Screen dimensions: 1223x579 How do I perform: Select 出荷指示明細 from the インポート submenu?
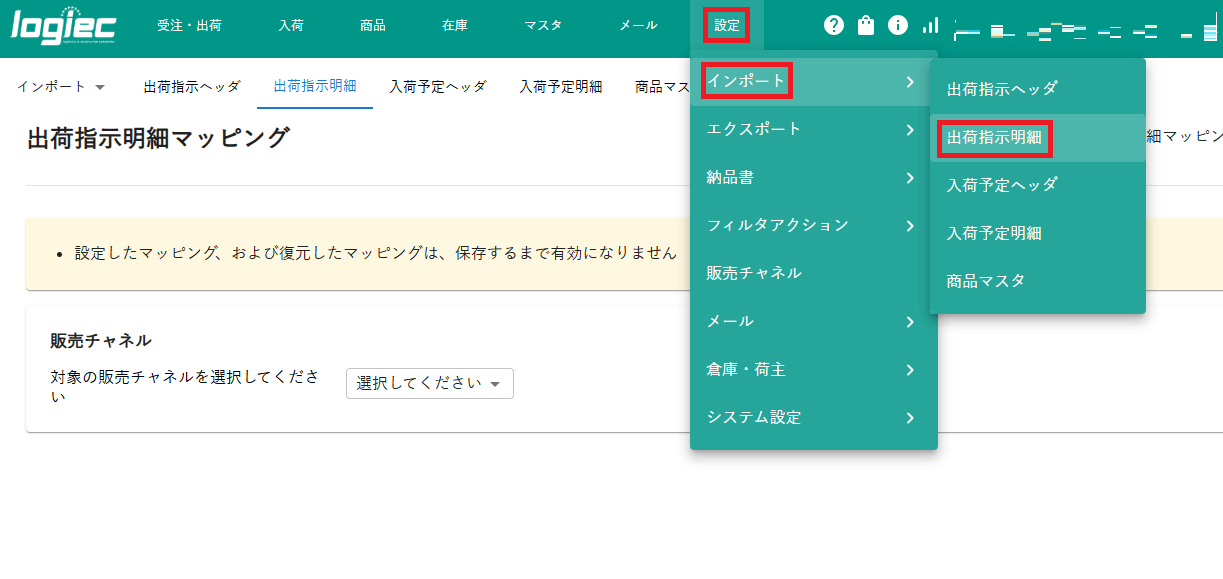(x=993, y=136)
